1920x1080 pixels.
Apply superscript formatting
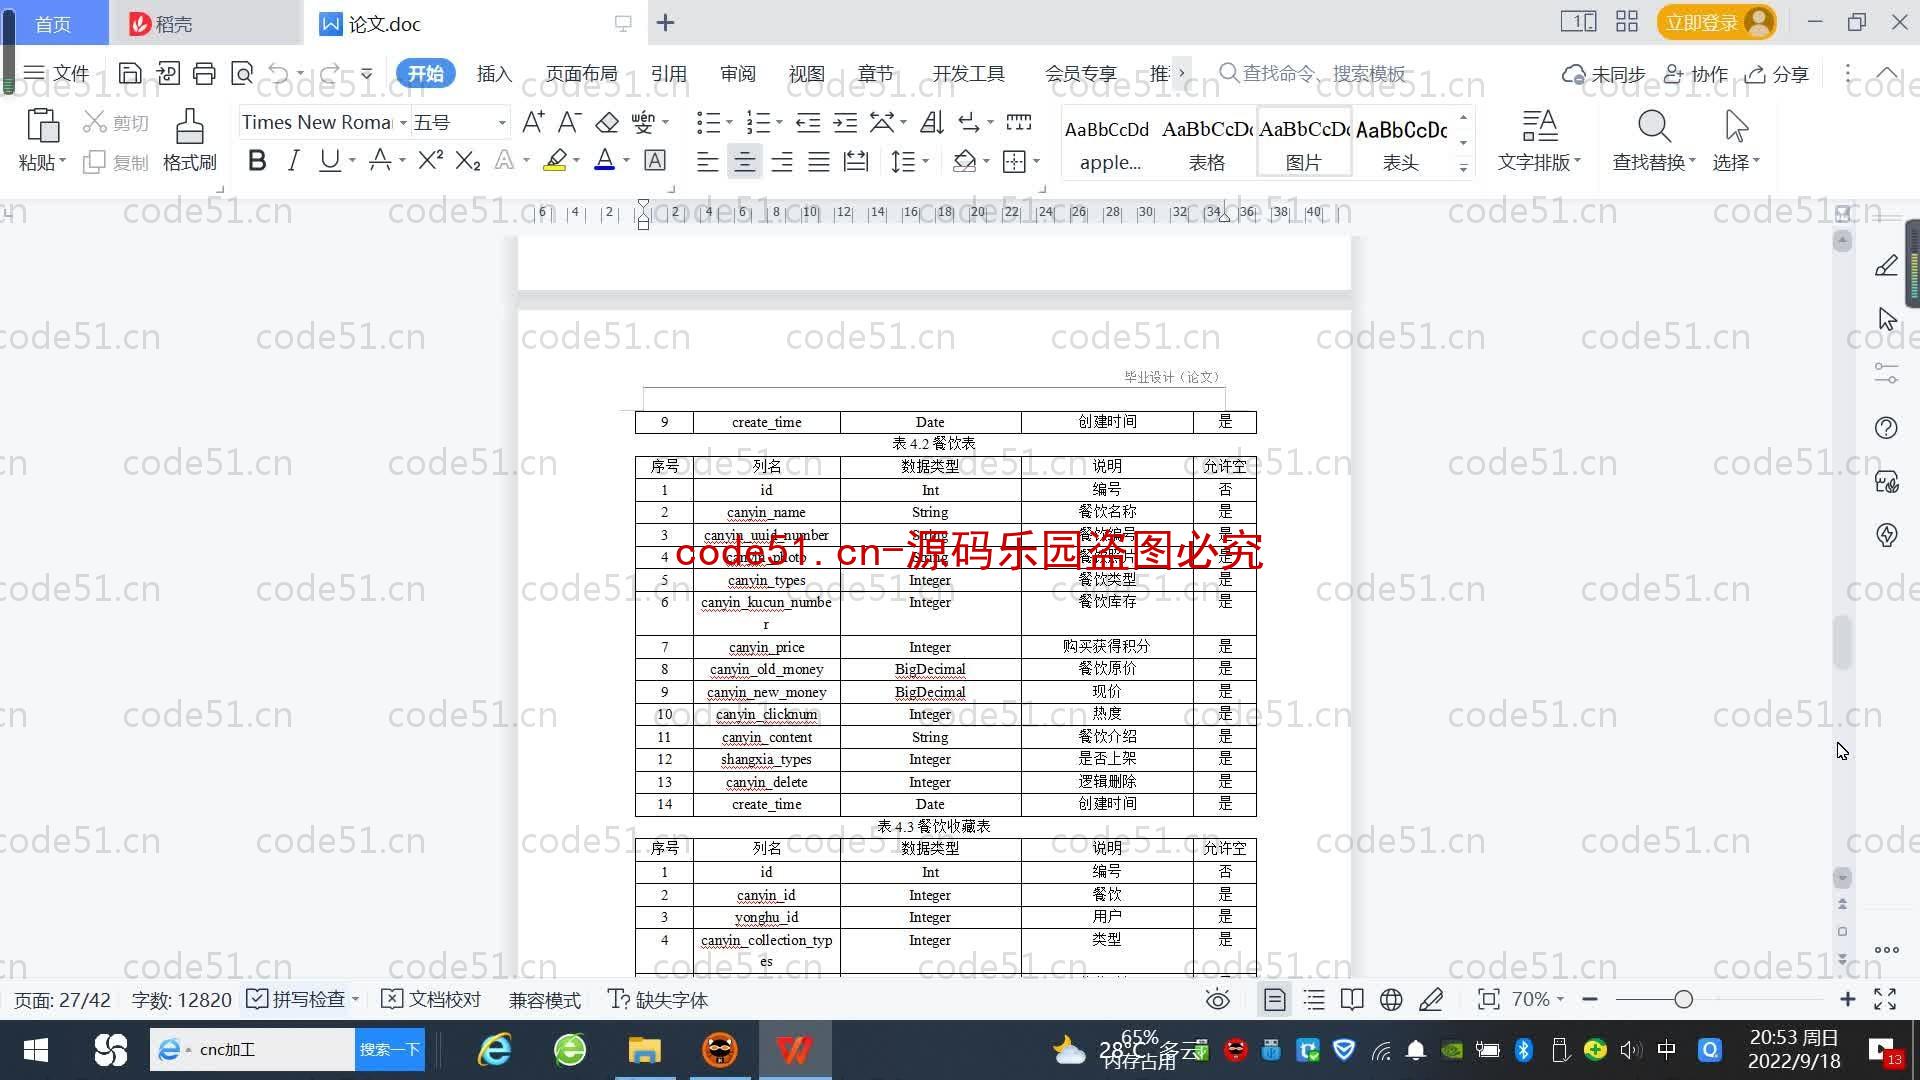click(431, 160)
